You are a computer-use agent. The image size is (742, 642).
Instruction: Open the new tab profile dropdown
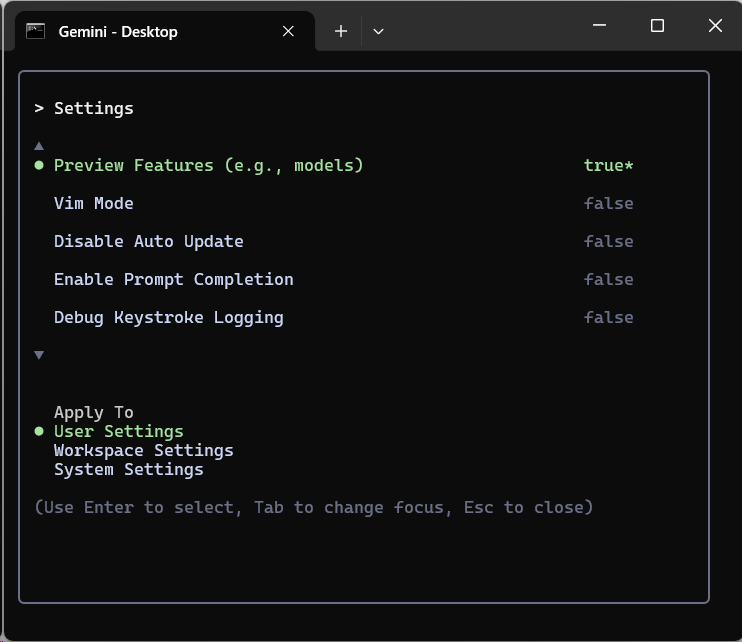click(378, 31)
